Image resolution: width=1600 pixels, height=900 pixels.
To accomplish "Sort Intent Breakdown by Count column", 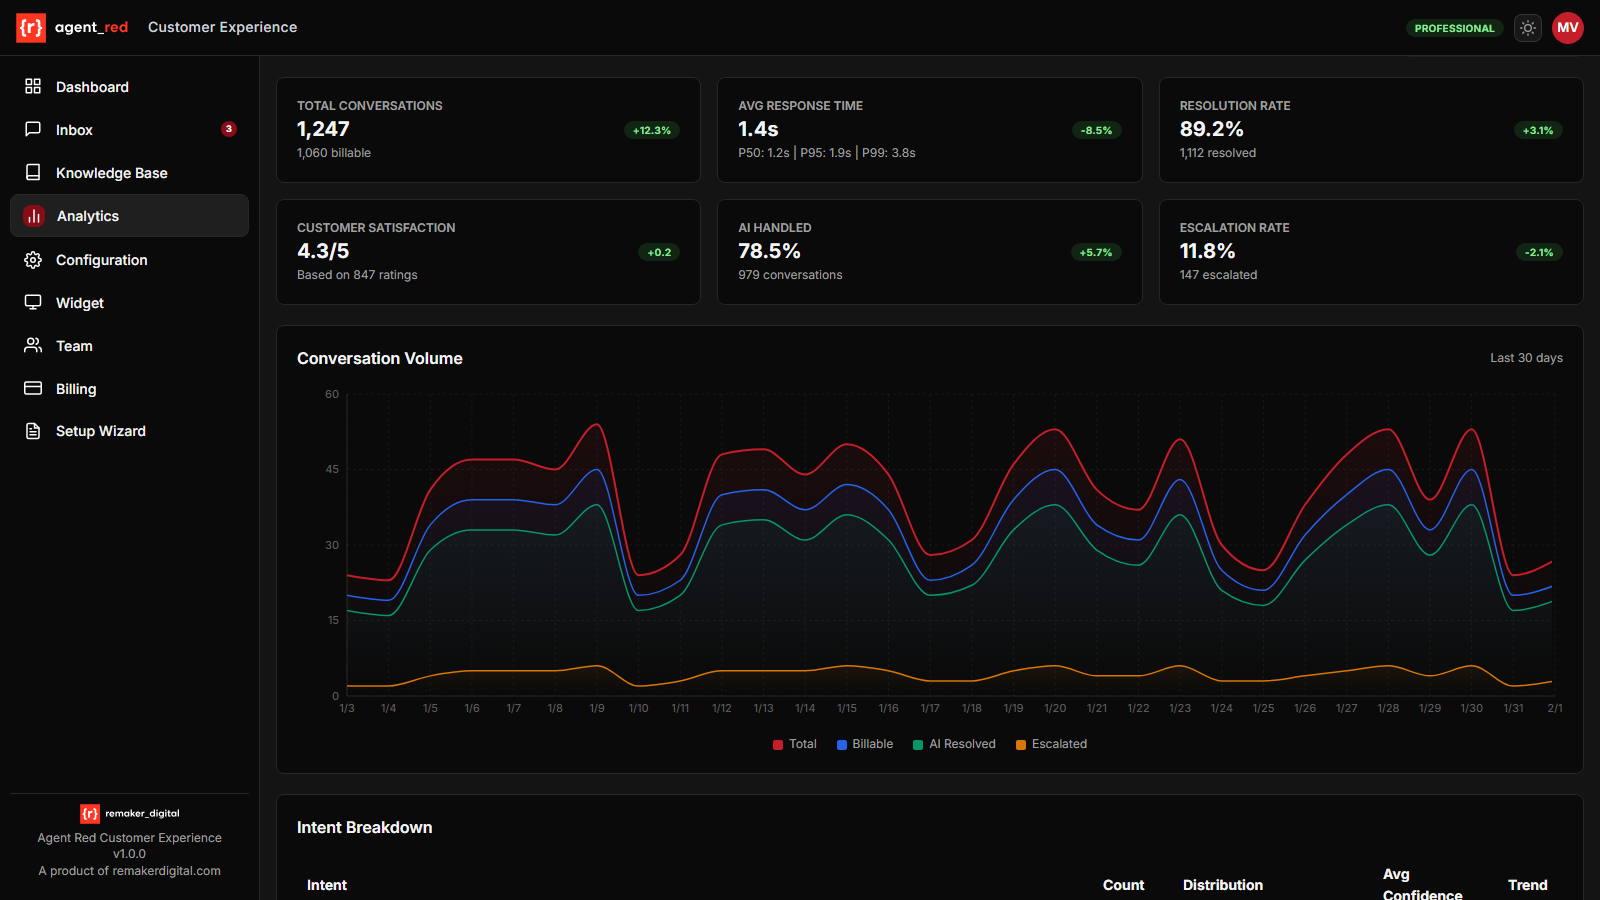I will [x=1123, y=885].
